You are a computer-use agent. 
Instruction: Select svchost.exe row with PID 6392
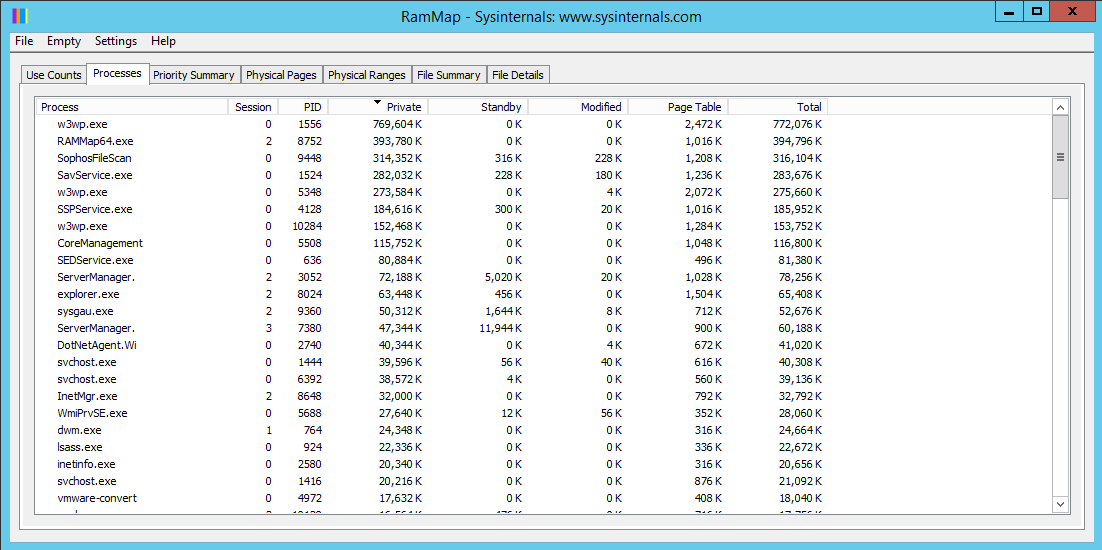point(432,379)
